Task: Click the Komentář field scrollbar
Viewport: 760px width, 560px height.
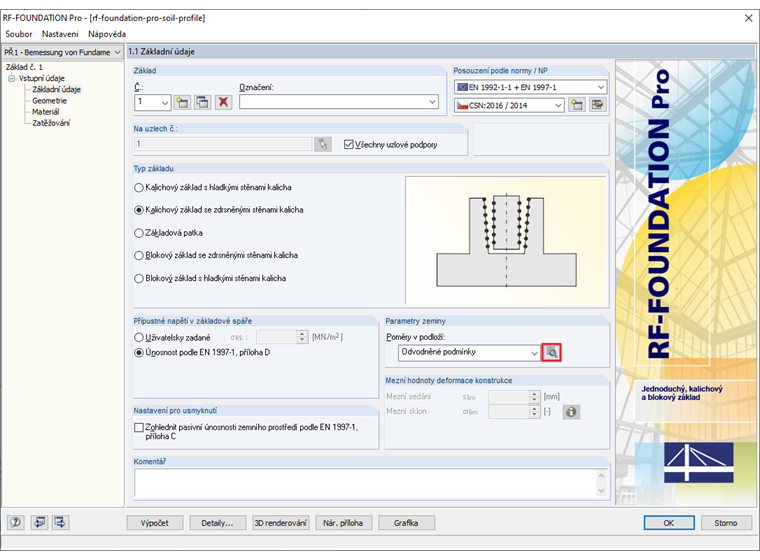Action: pyautogui.click(x=602, y=483)
